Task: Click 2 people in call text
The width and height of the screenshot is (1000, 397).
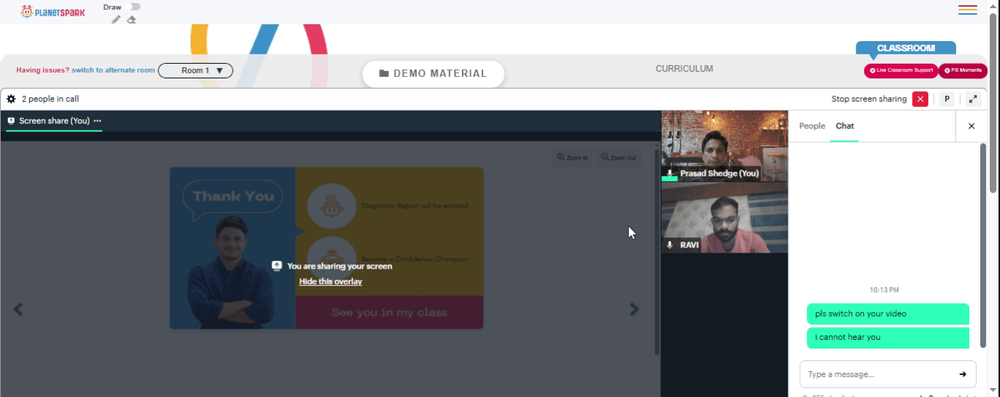Action: tap(50, 99)
